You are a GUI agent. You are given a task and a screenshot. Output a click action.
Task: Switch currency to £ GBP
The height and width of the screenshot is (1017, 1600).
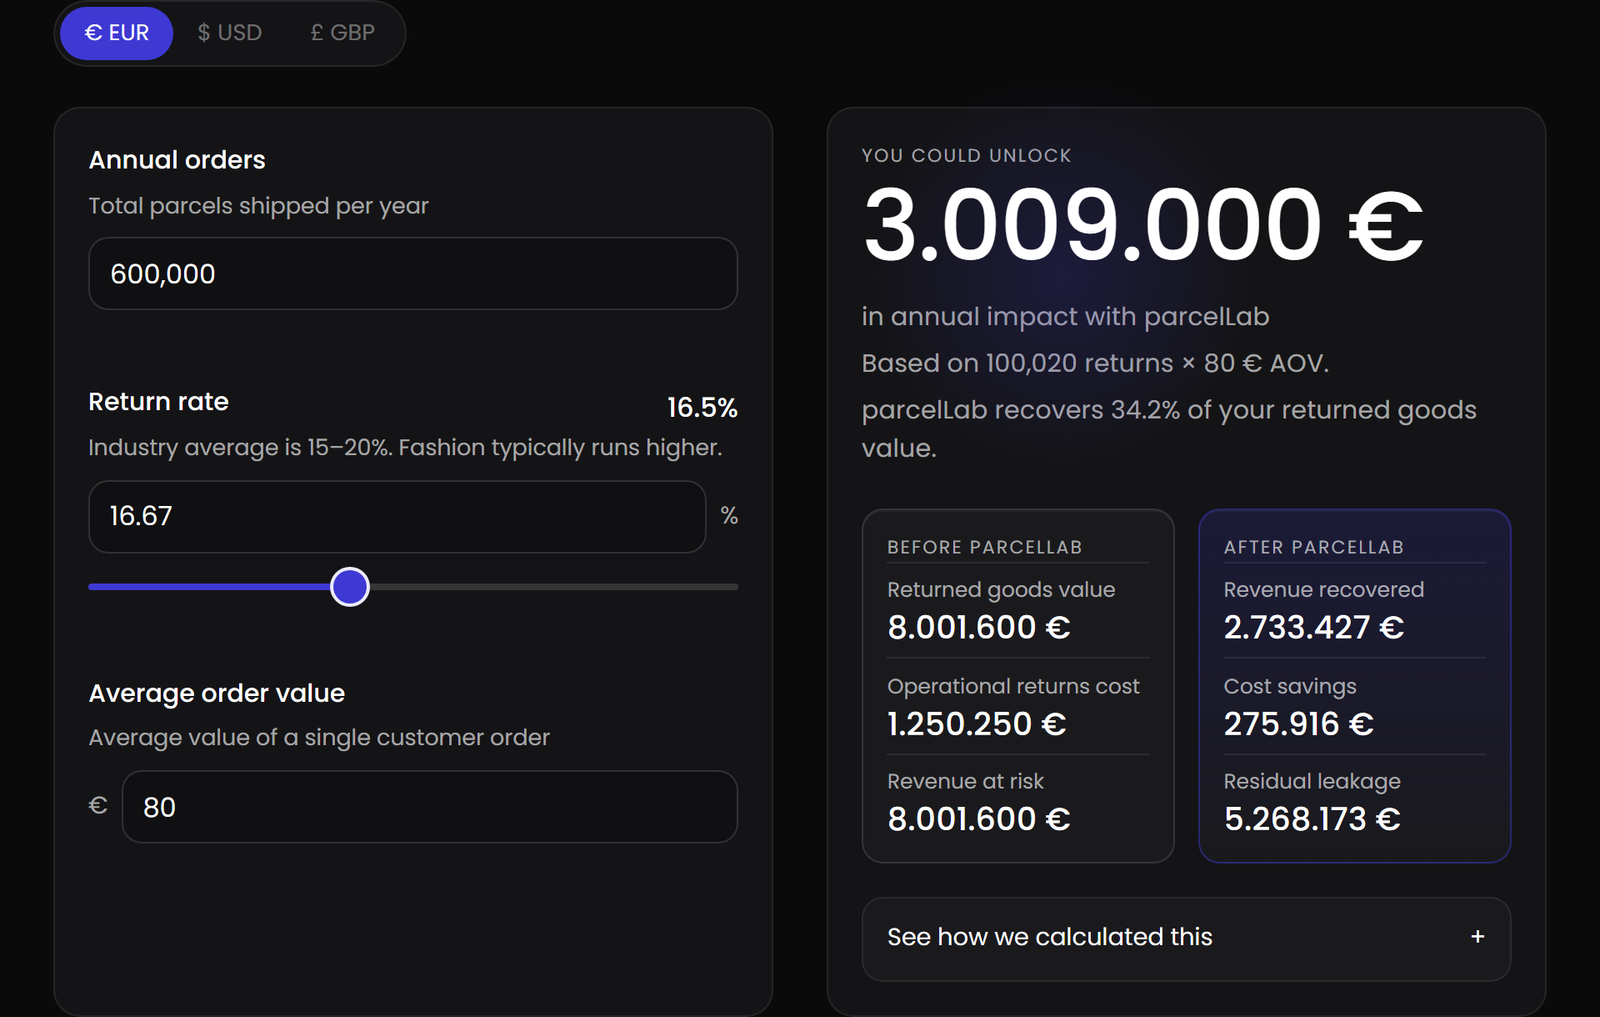click(343, 33)
